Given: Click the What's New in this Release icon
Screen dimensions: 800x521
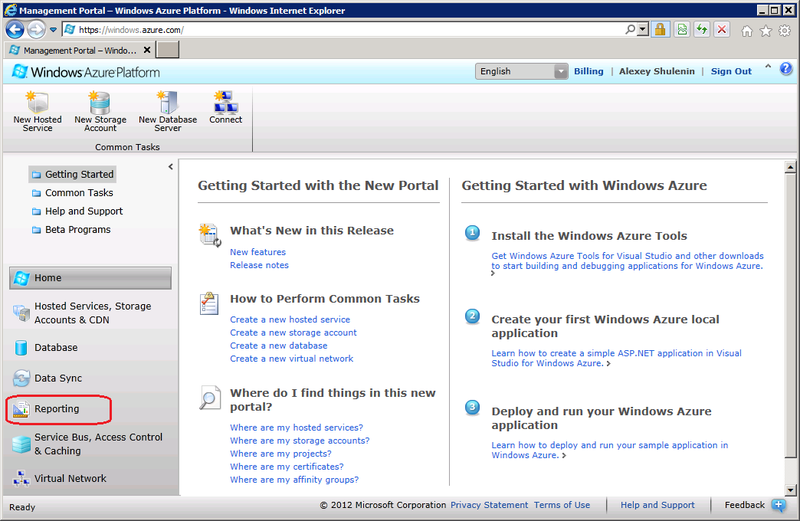Looking at the screenshot, I should coord(210,235).
